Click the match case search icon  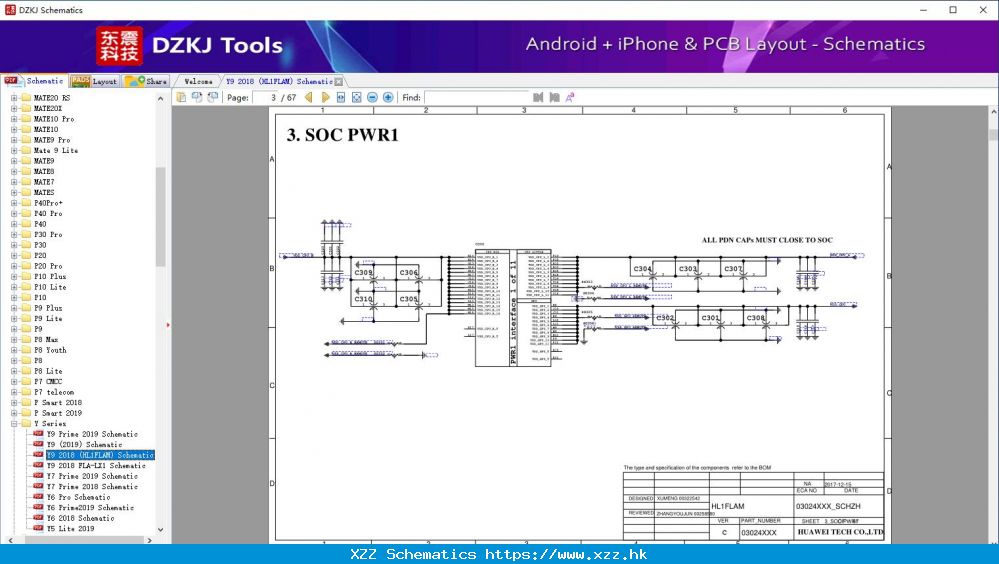[x=570, y=98]
